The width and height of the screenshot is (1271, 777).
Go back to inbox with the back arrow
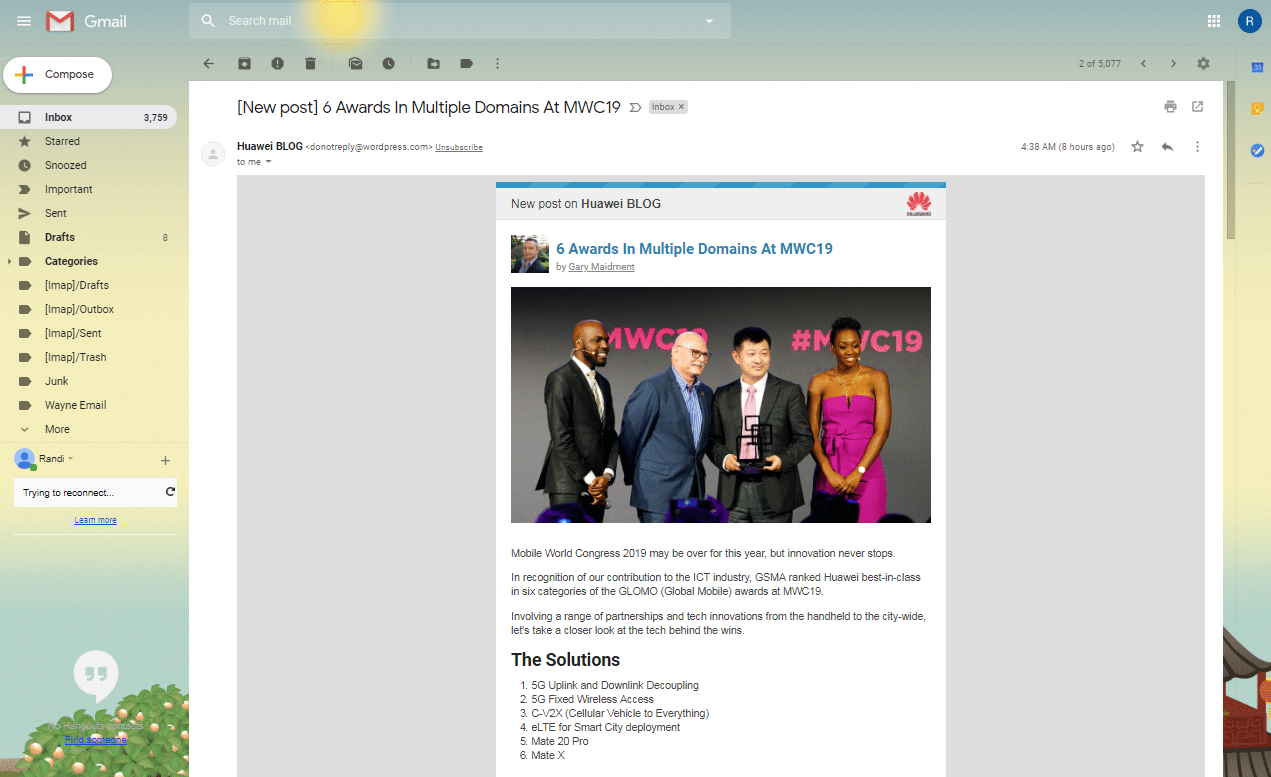[x=209, y=63]
